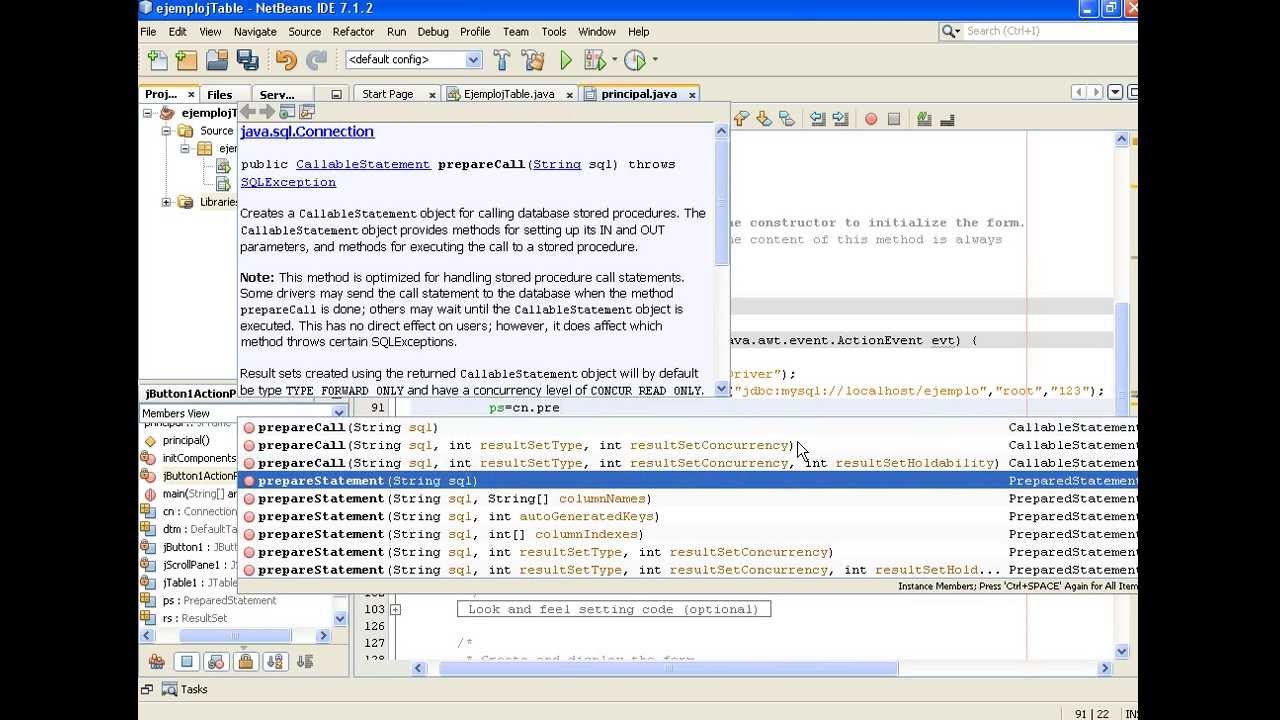Screen dimensions: 1280x720
Task: Click the Profile Project icon
Action: (634, 60)
